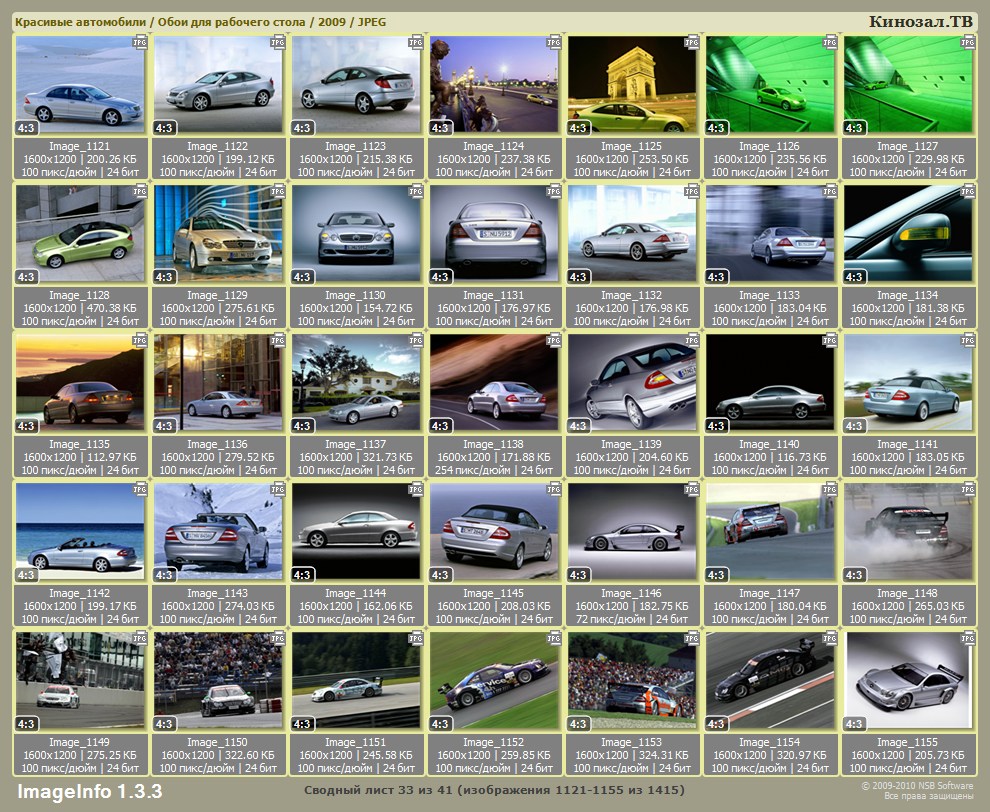Click the 4:3 ratio badge on Image_1155
This screenshot has width=990, height=812.
(x=854, y=724)
